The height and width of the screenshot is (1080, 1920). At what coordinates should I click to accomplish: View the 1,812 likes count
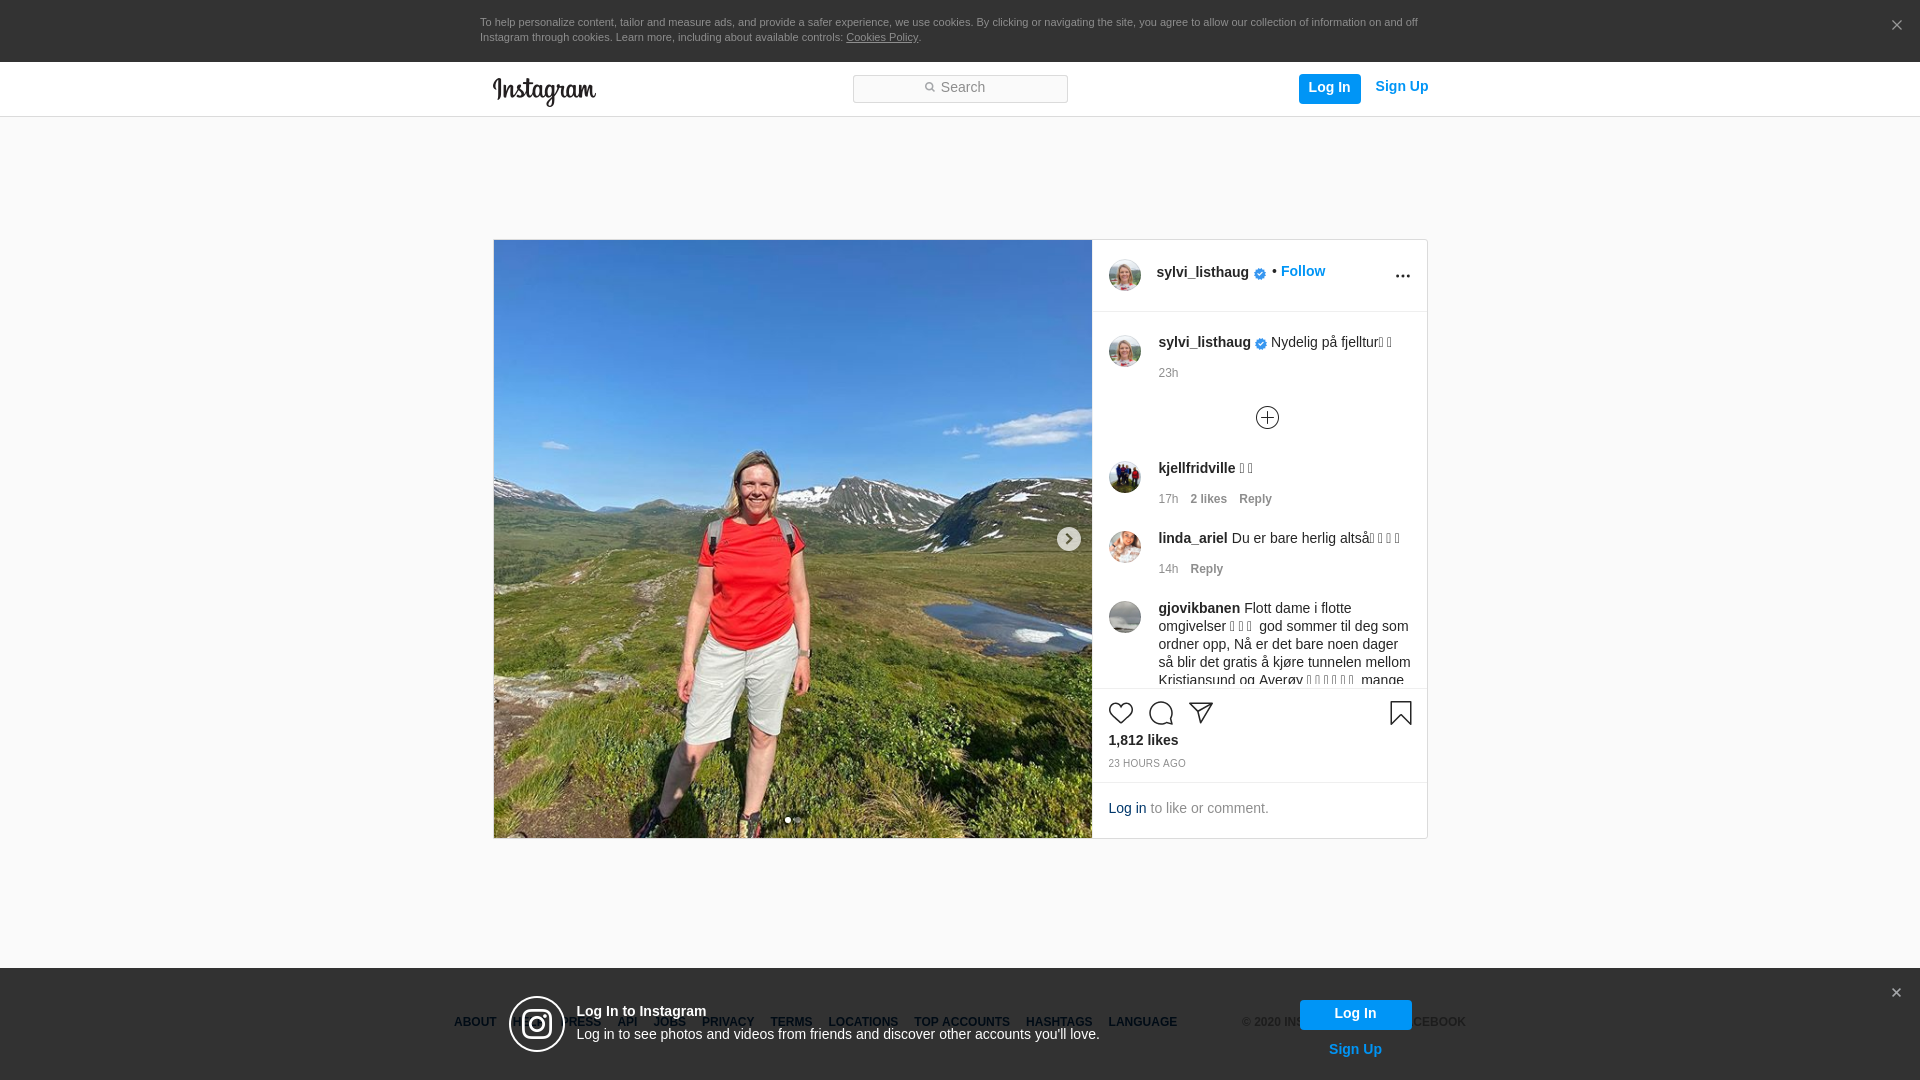click(x=1143, y=740)
